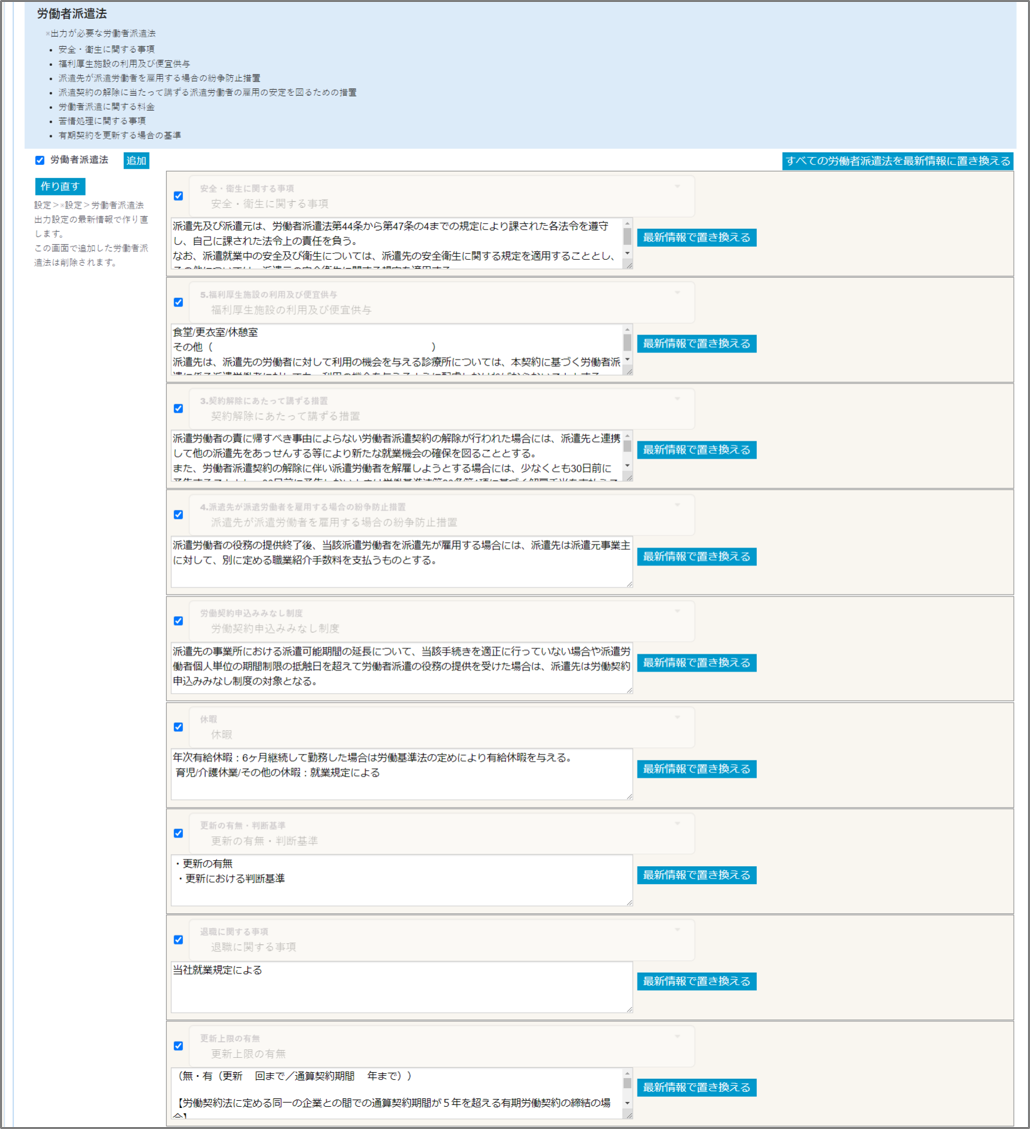This screenshot has height=1129, width=1030.
Task: Click scroll-up arrow in 契約解除 text area
Action: coord(627,436)
